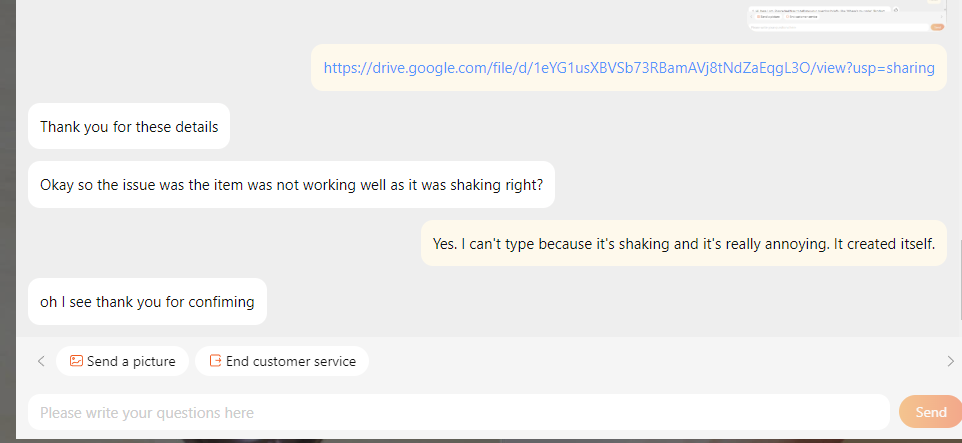The height and width of the screenshot is (443, 962).
Task: Click the reply starting 'Yes. I can't type'
Action: point(683,243)
